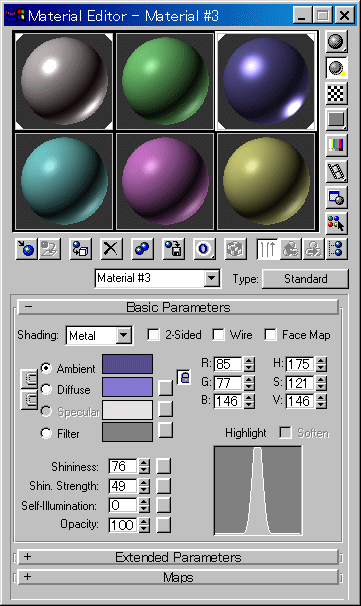
Task: Select the grey sphere material slot
Action: coord(64,81)
